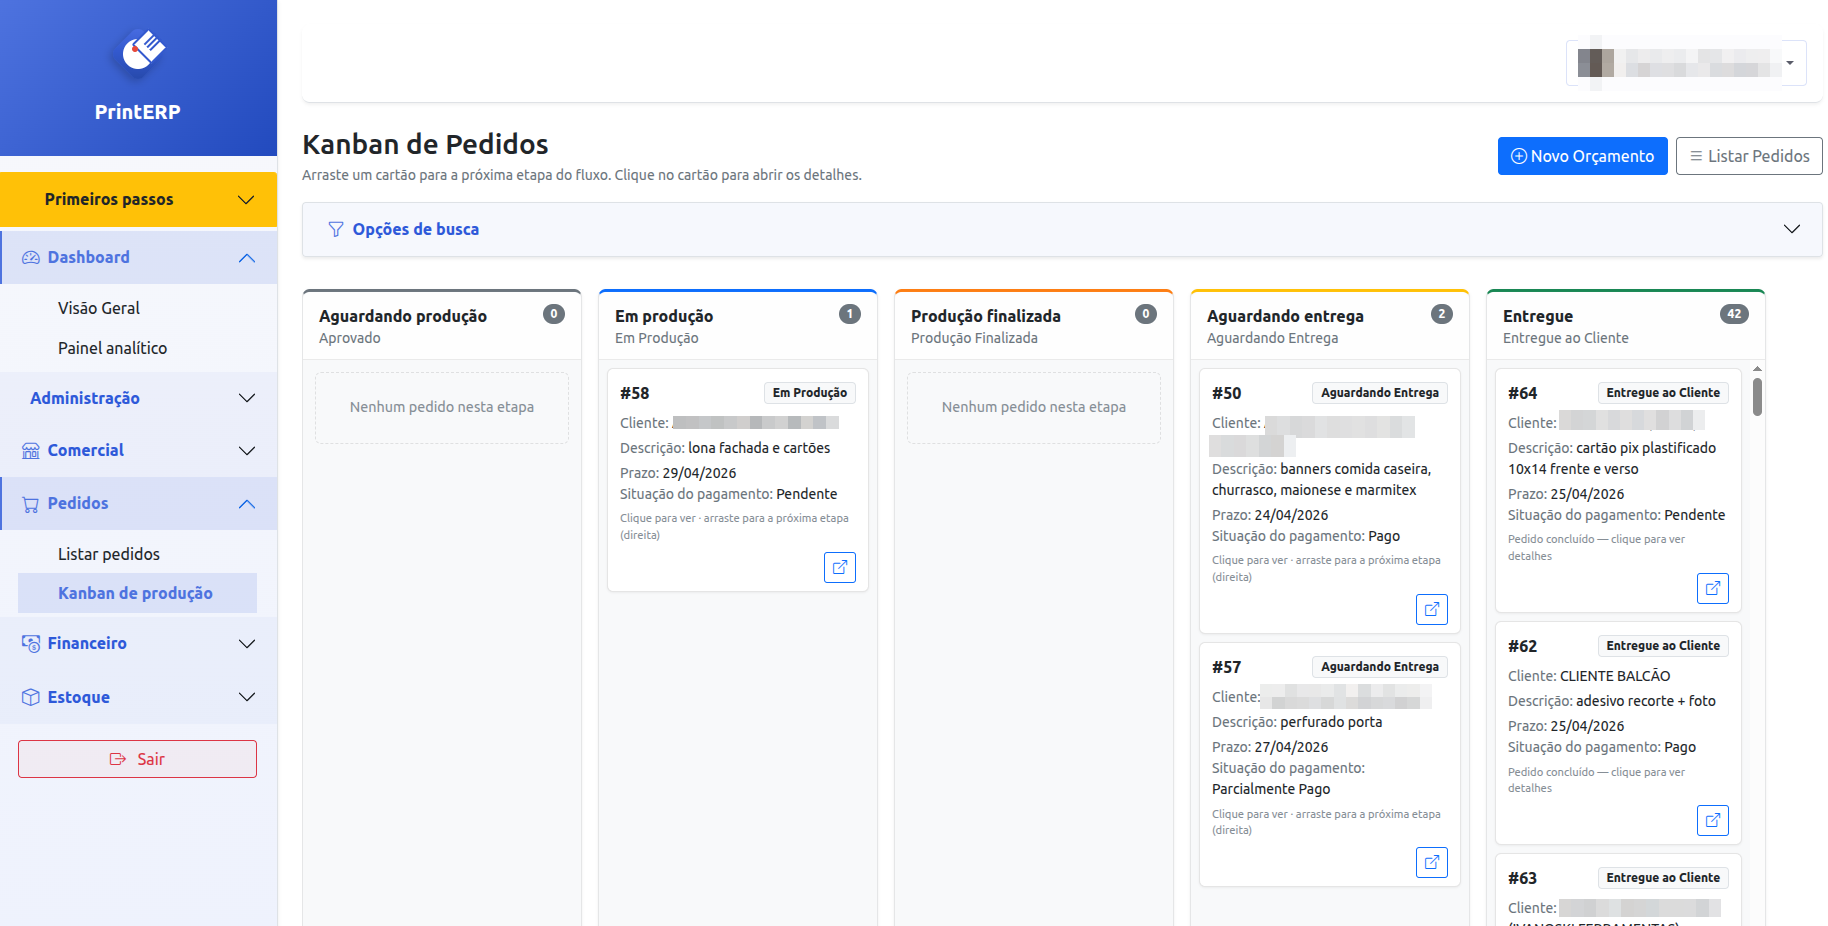Open order #64 external link icon
The height and width of the screenshot is (926, 1828).
pyautogui.click(x=1712, y=588)
